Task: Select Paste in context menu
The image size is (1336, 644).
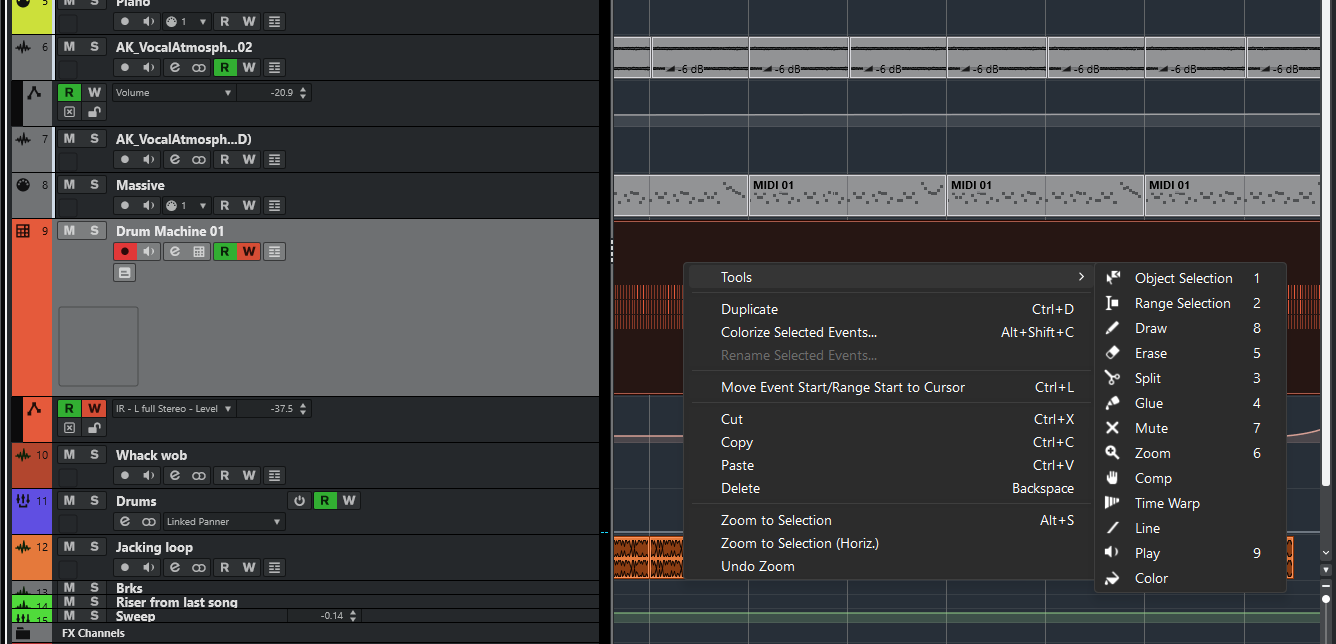Action: [888, 465]
